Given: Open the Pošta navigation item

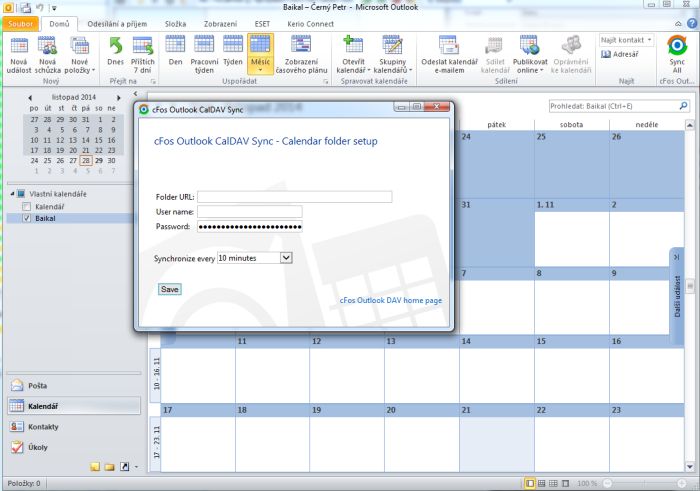Looking at the screenshot, I should 74,385.
